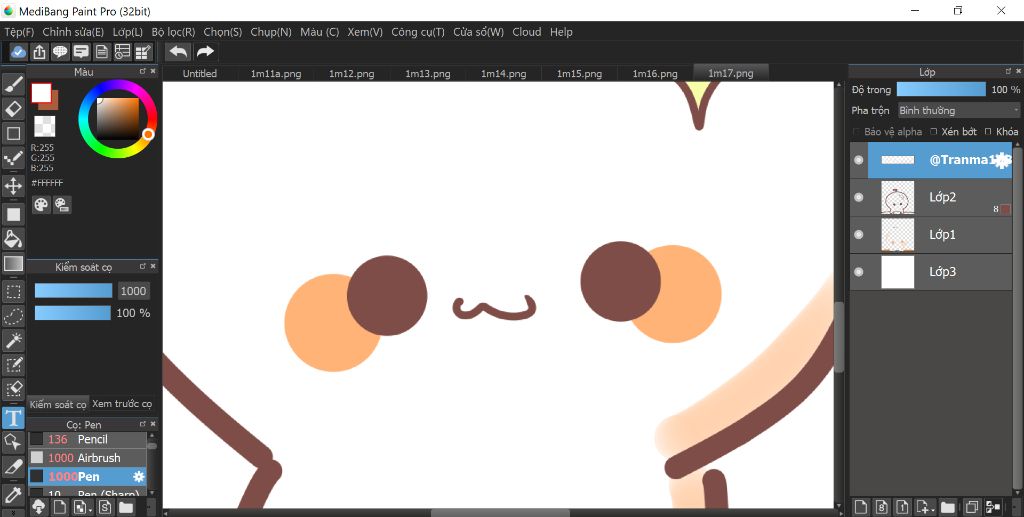Select the Text tool
Screen dimensions: 1024x517
pos(13,418)
